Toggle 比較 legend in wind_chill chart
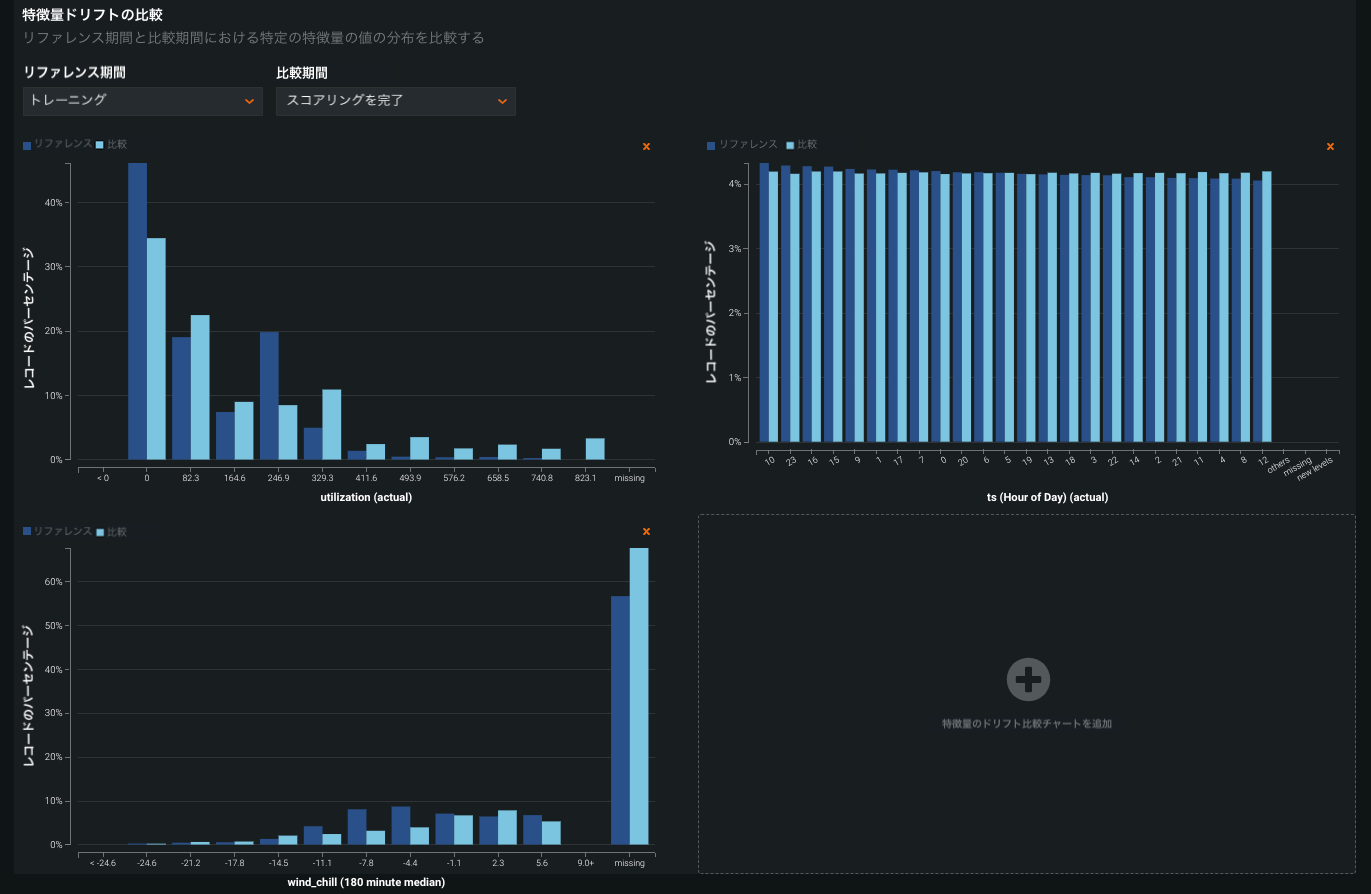 [x=112, y=532]
